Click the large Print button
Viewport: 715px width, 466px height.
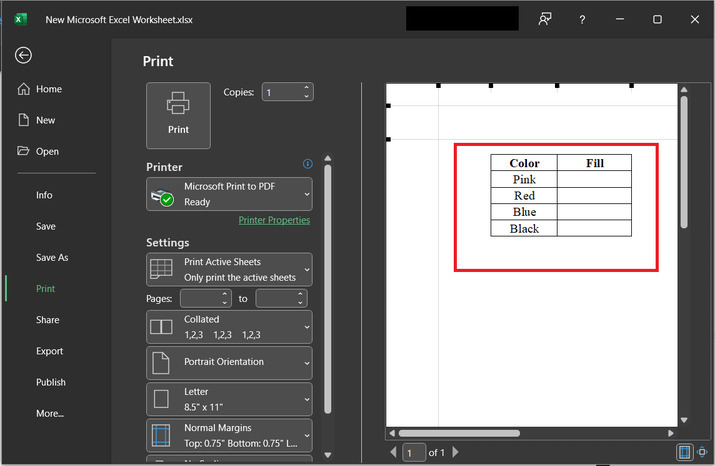pos(178,115)
